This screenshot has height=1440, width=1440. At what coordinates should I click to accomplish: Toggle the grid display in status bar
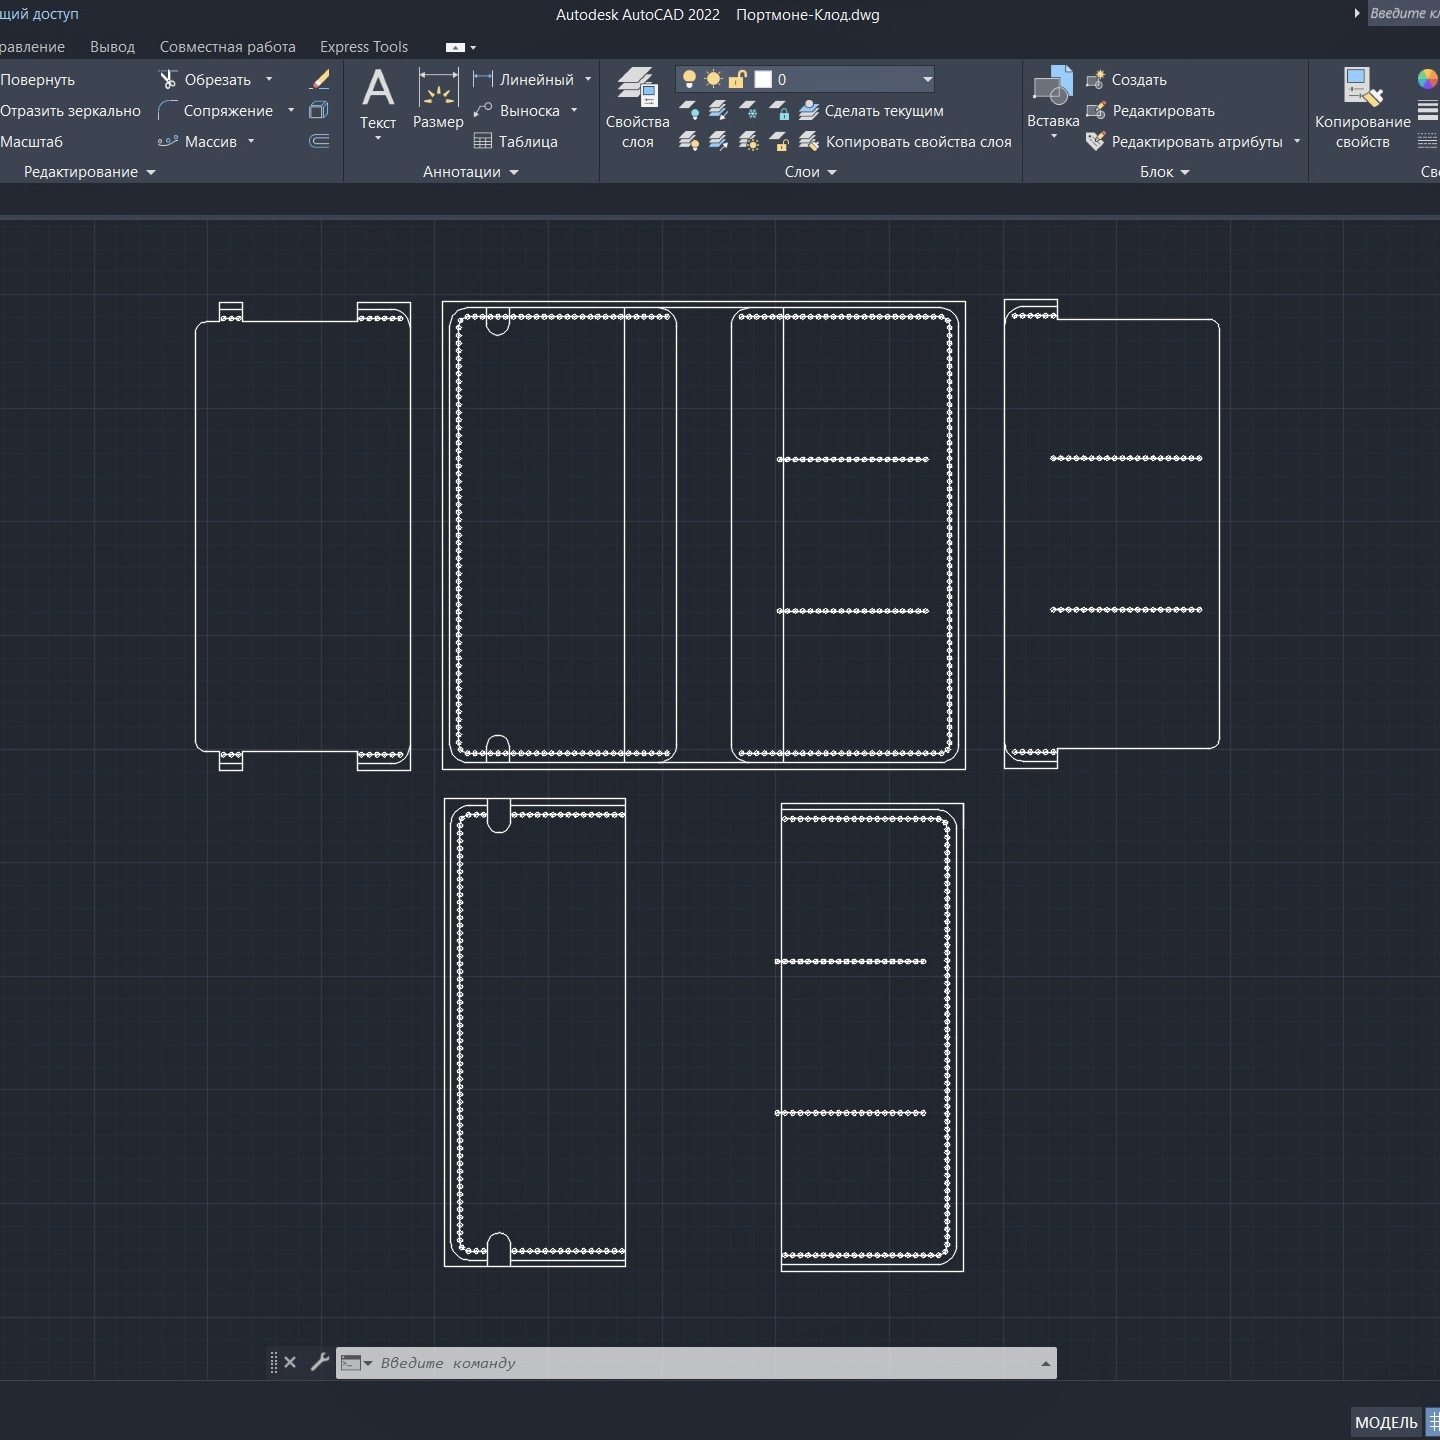[x=1434, y=1422]
